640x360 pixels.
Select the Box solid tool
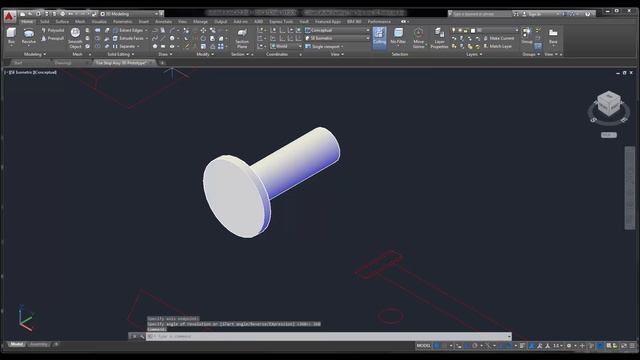[11, 36]
